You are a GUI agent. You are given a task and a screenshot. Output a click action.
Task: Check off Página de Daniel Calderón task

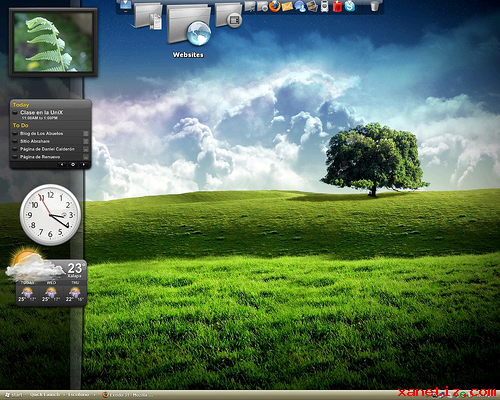[x=15, y=149]
